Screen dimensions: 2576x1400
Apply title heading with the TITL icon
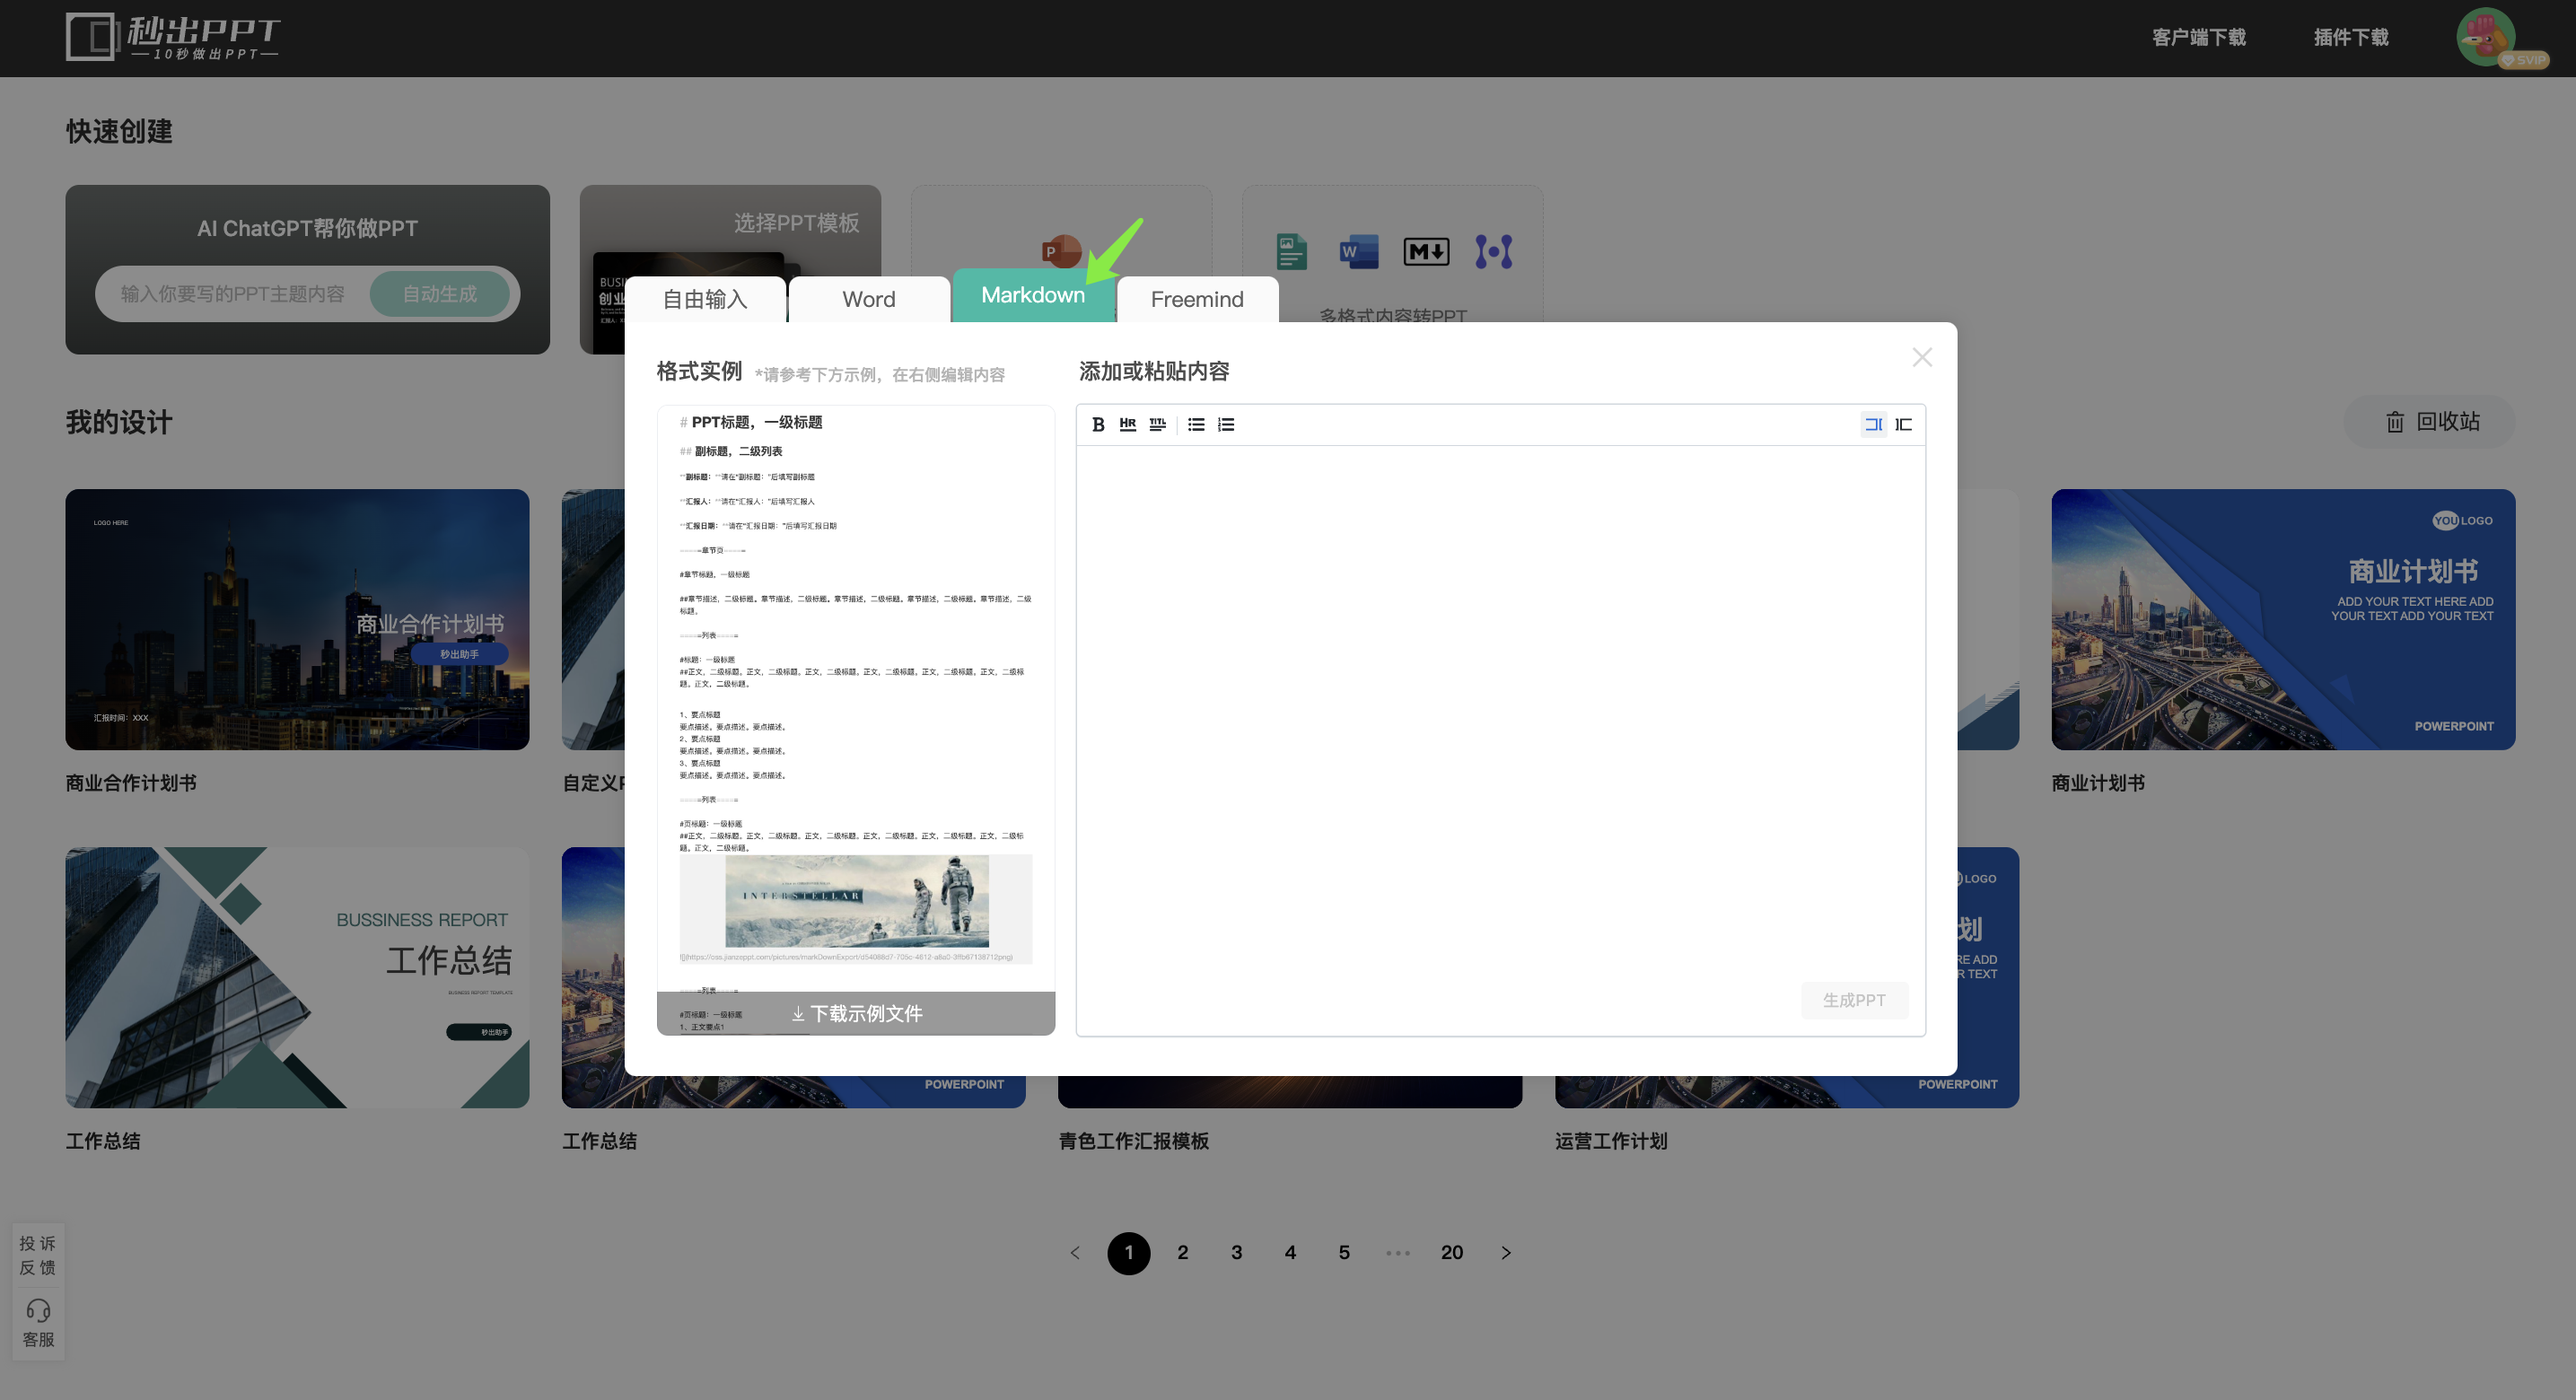pyautogui.click(x=1157, y=424)
